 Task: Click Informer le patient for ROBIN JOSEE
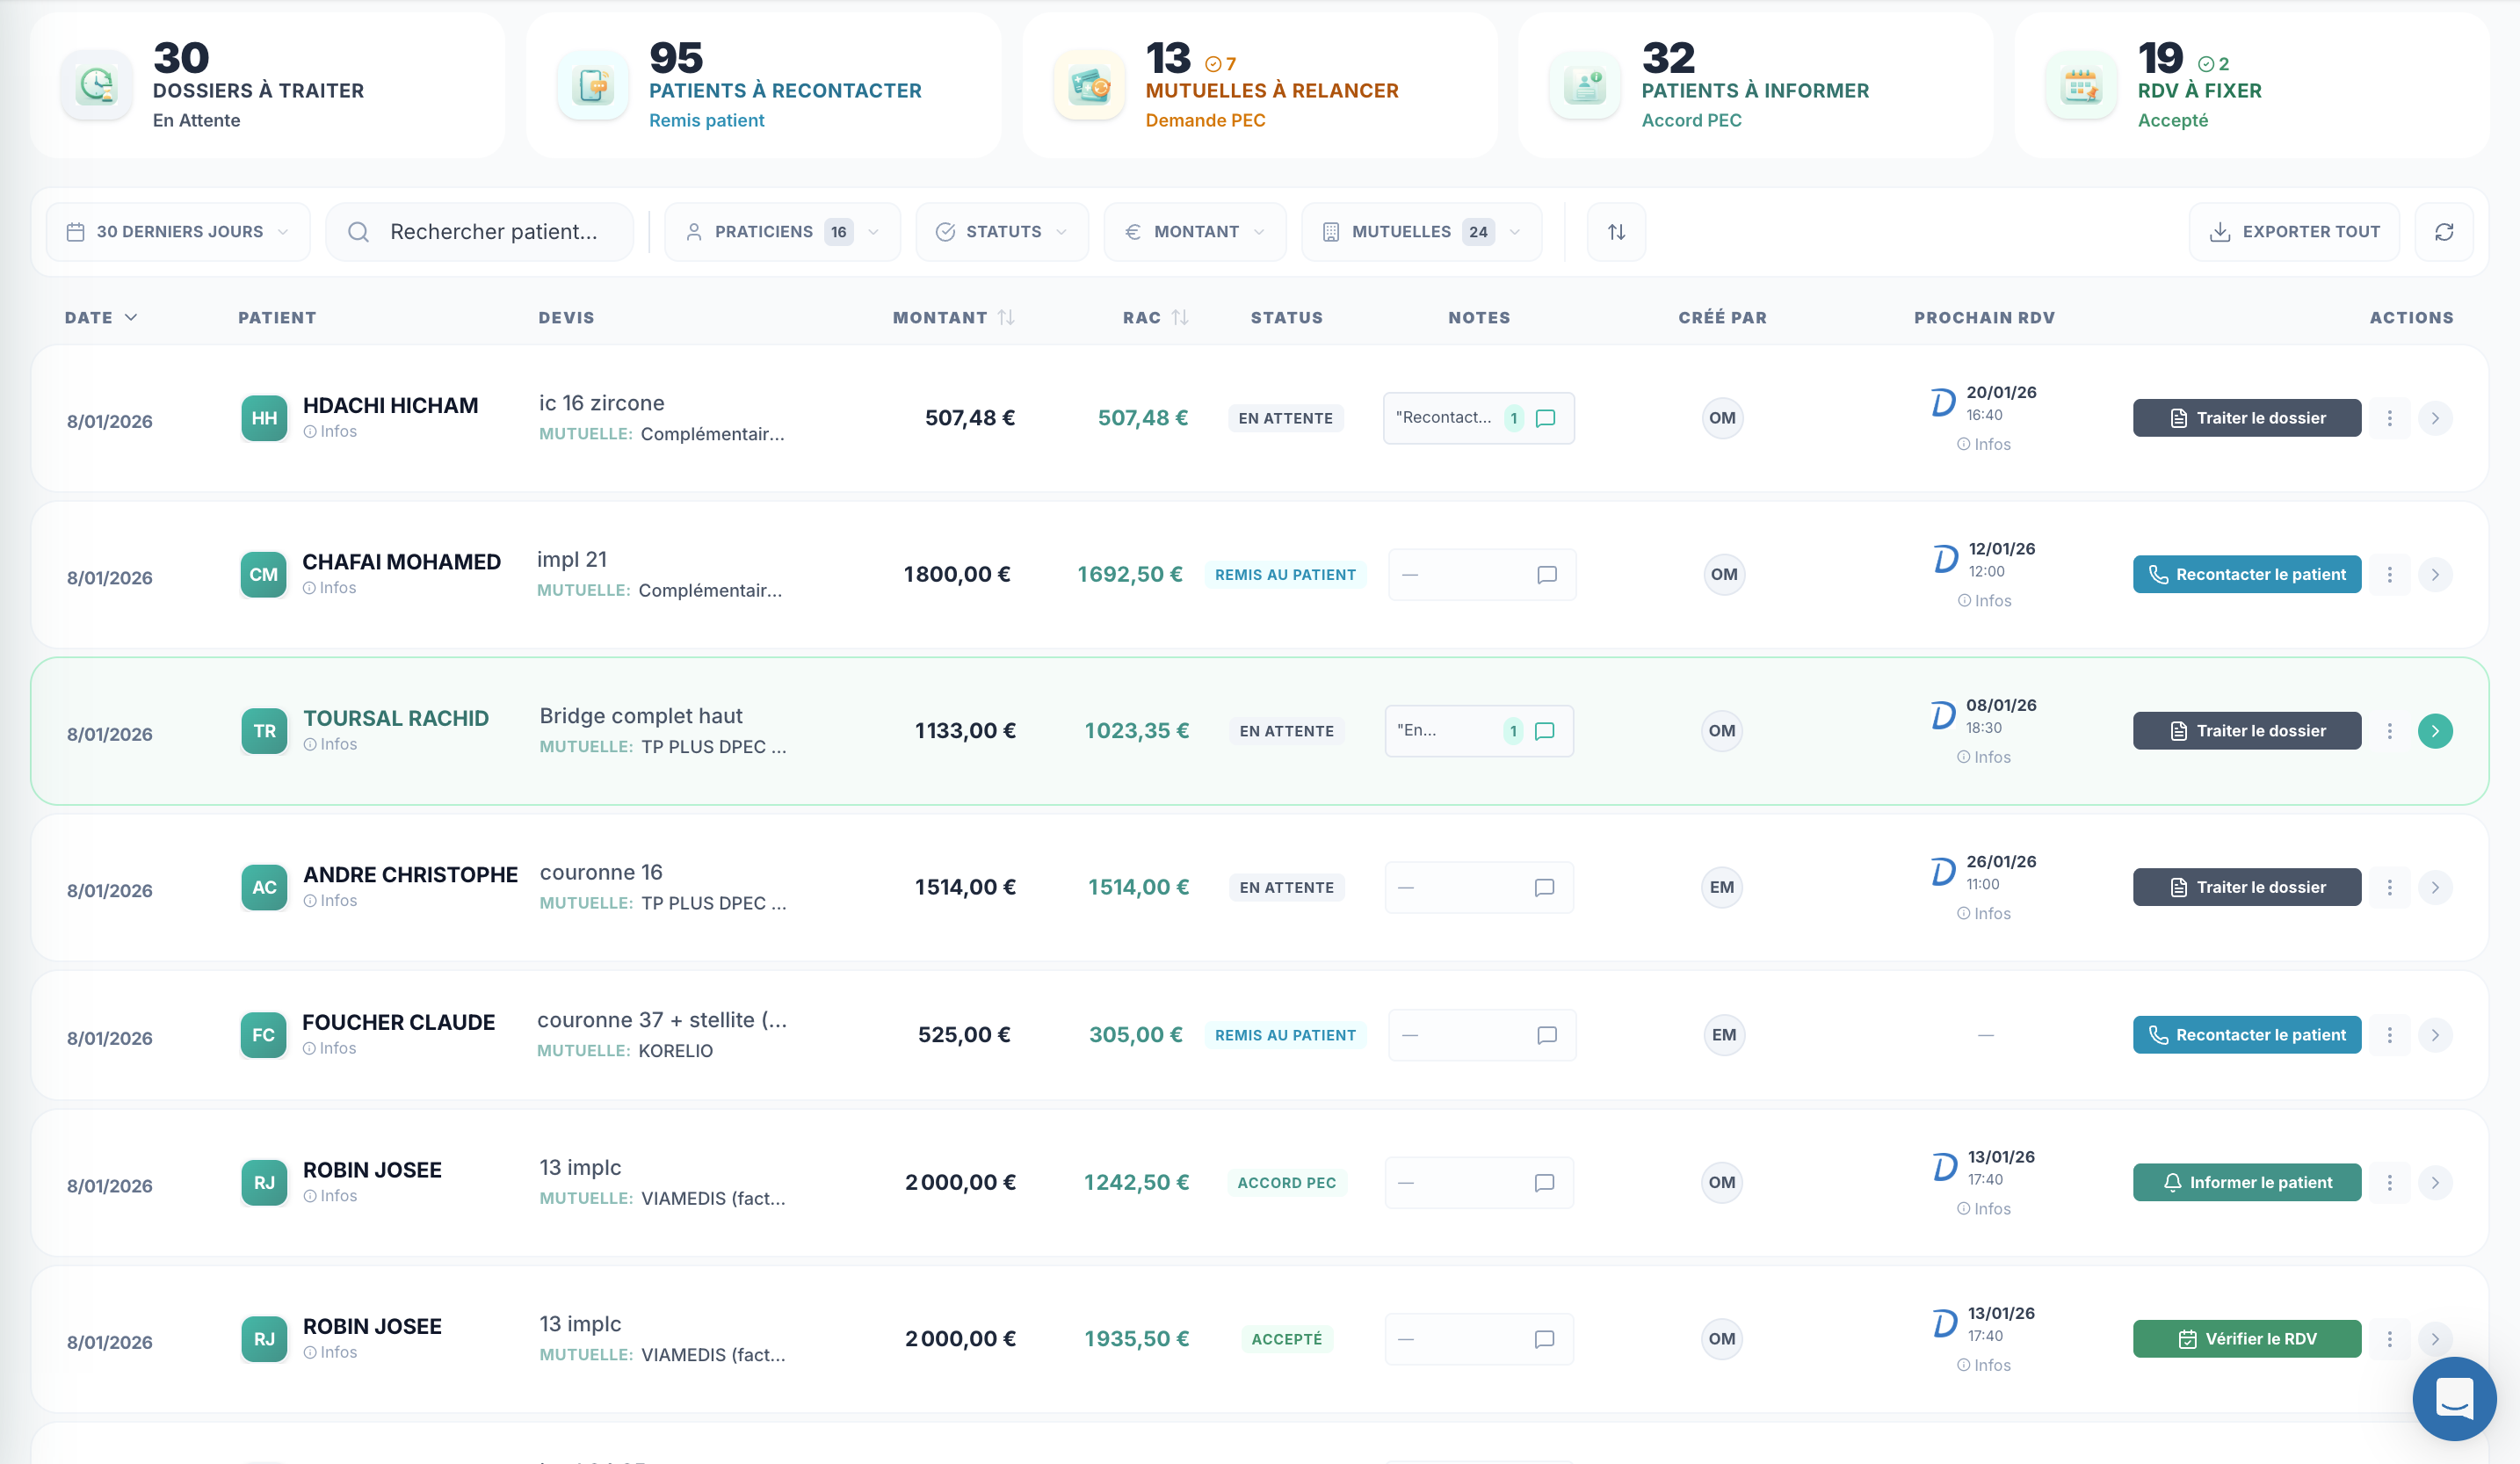pyautogui.click(x=2247, y=1183)
